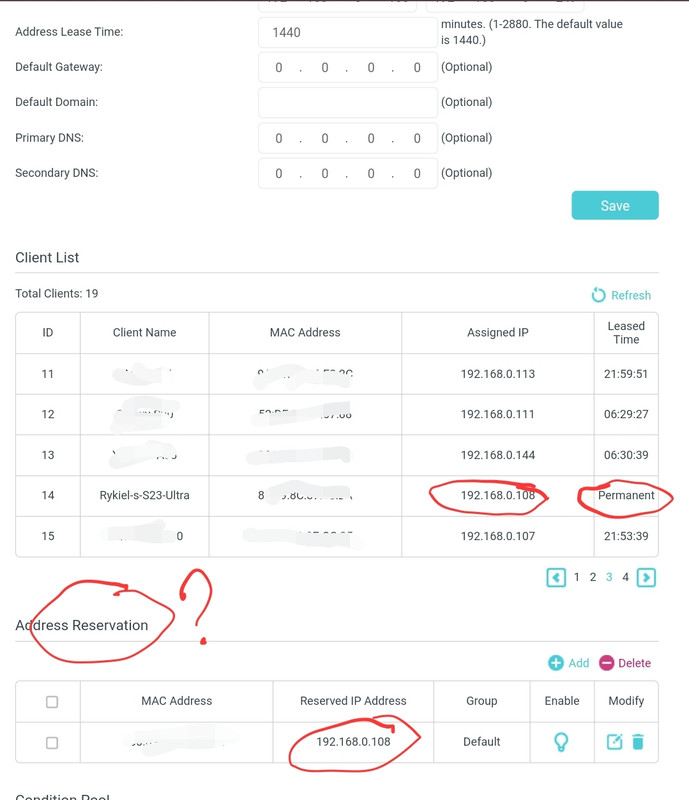The height and width of the screenshot is (800, 689).
Task: Toggle the lightbulb enable icon for 192.168.0.108
Action: 561,742
